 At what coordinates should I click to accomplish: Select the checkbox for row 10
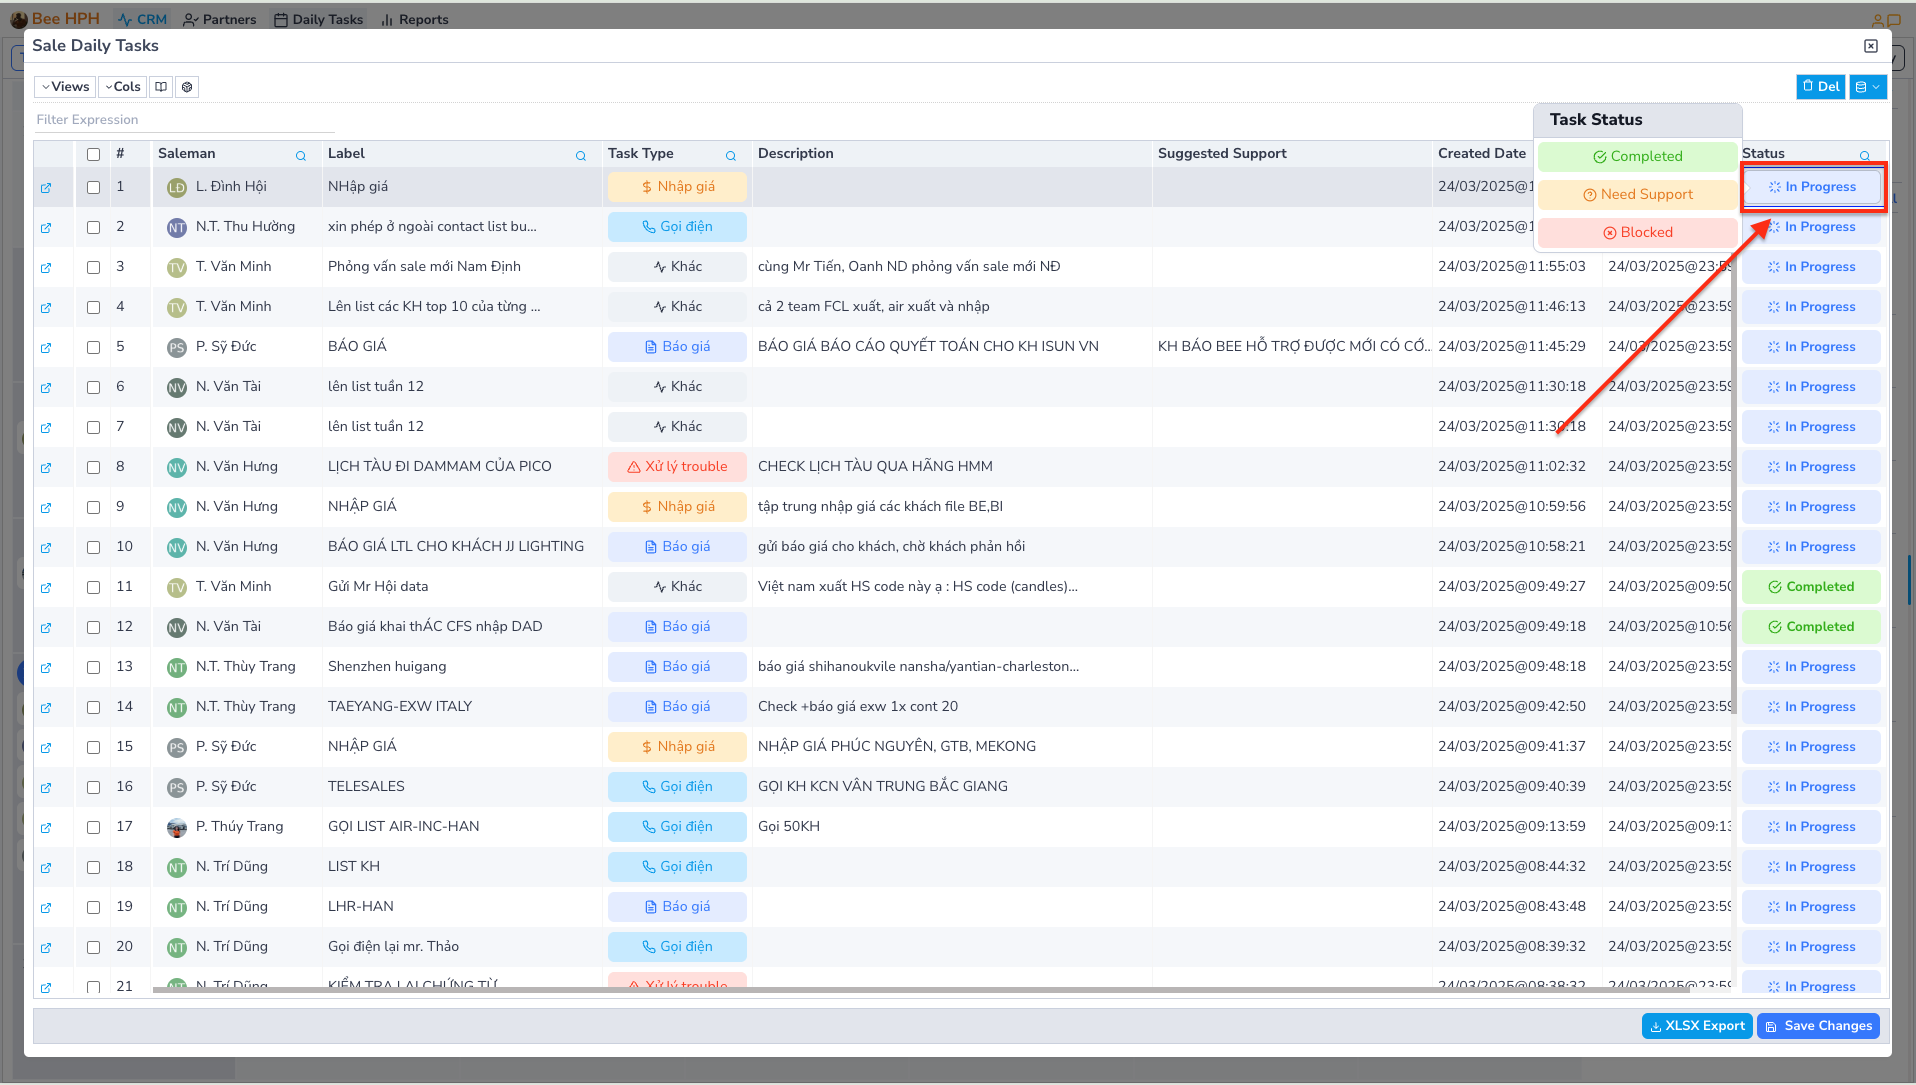coord(93,547)
